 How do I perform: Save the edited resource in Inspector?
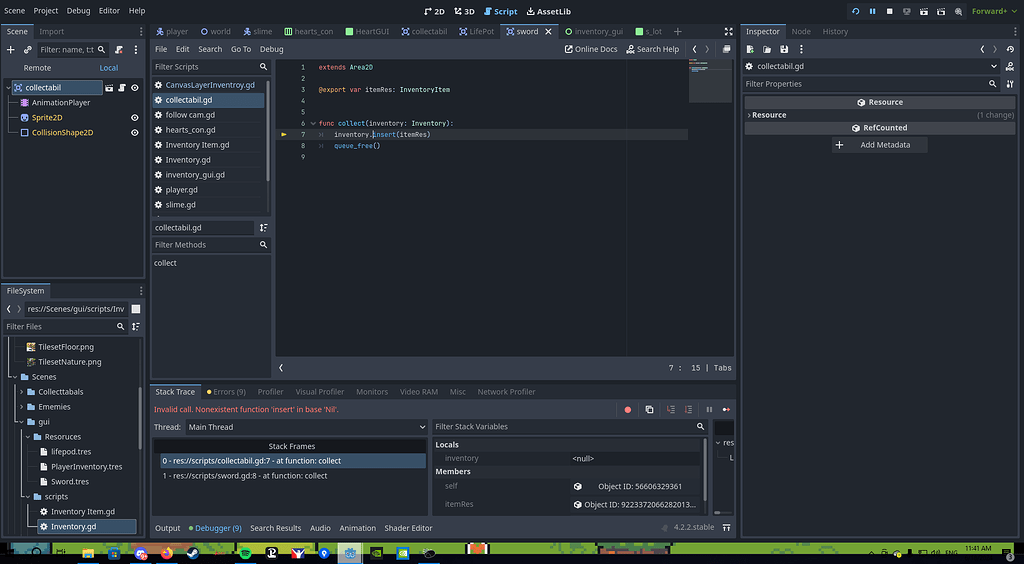784,50
